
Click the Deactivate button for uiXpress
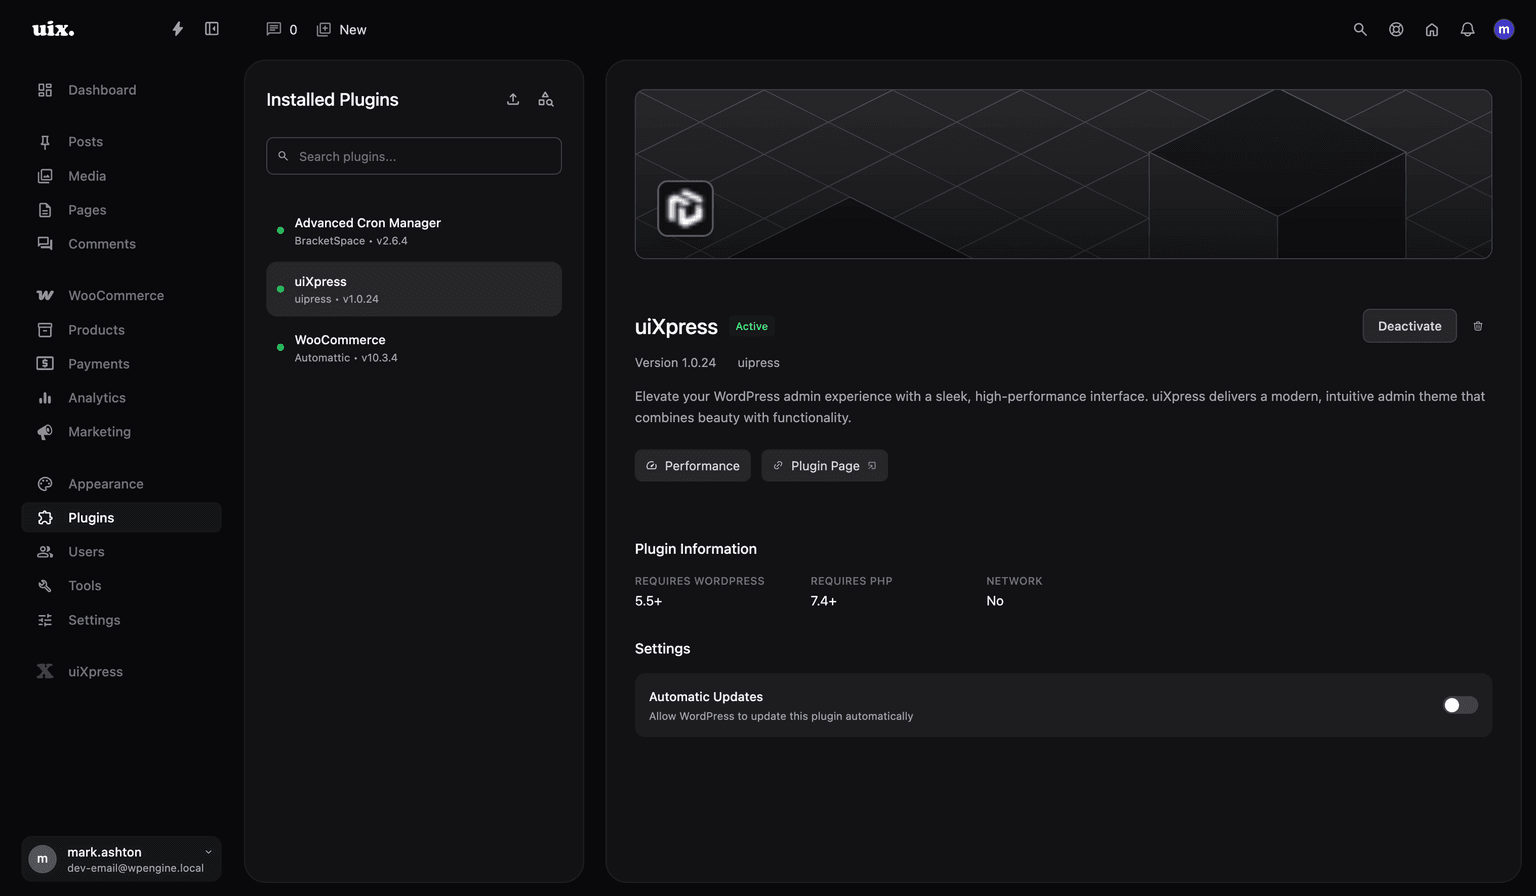1409,325
